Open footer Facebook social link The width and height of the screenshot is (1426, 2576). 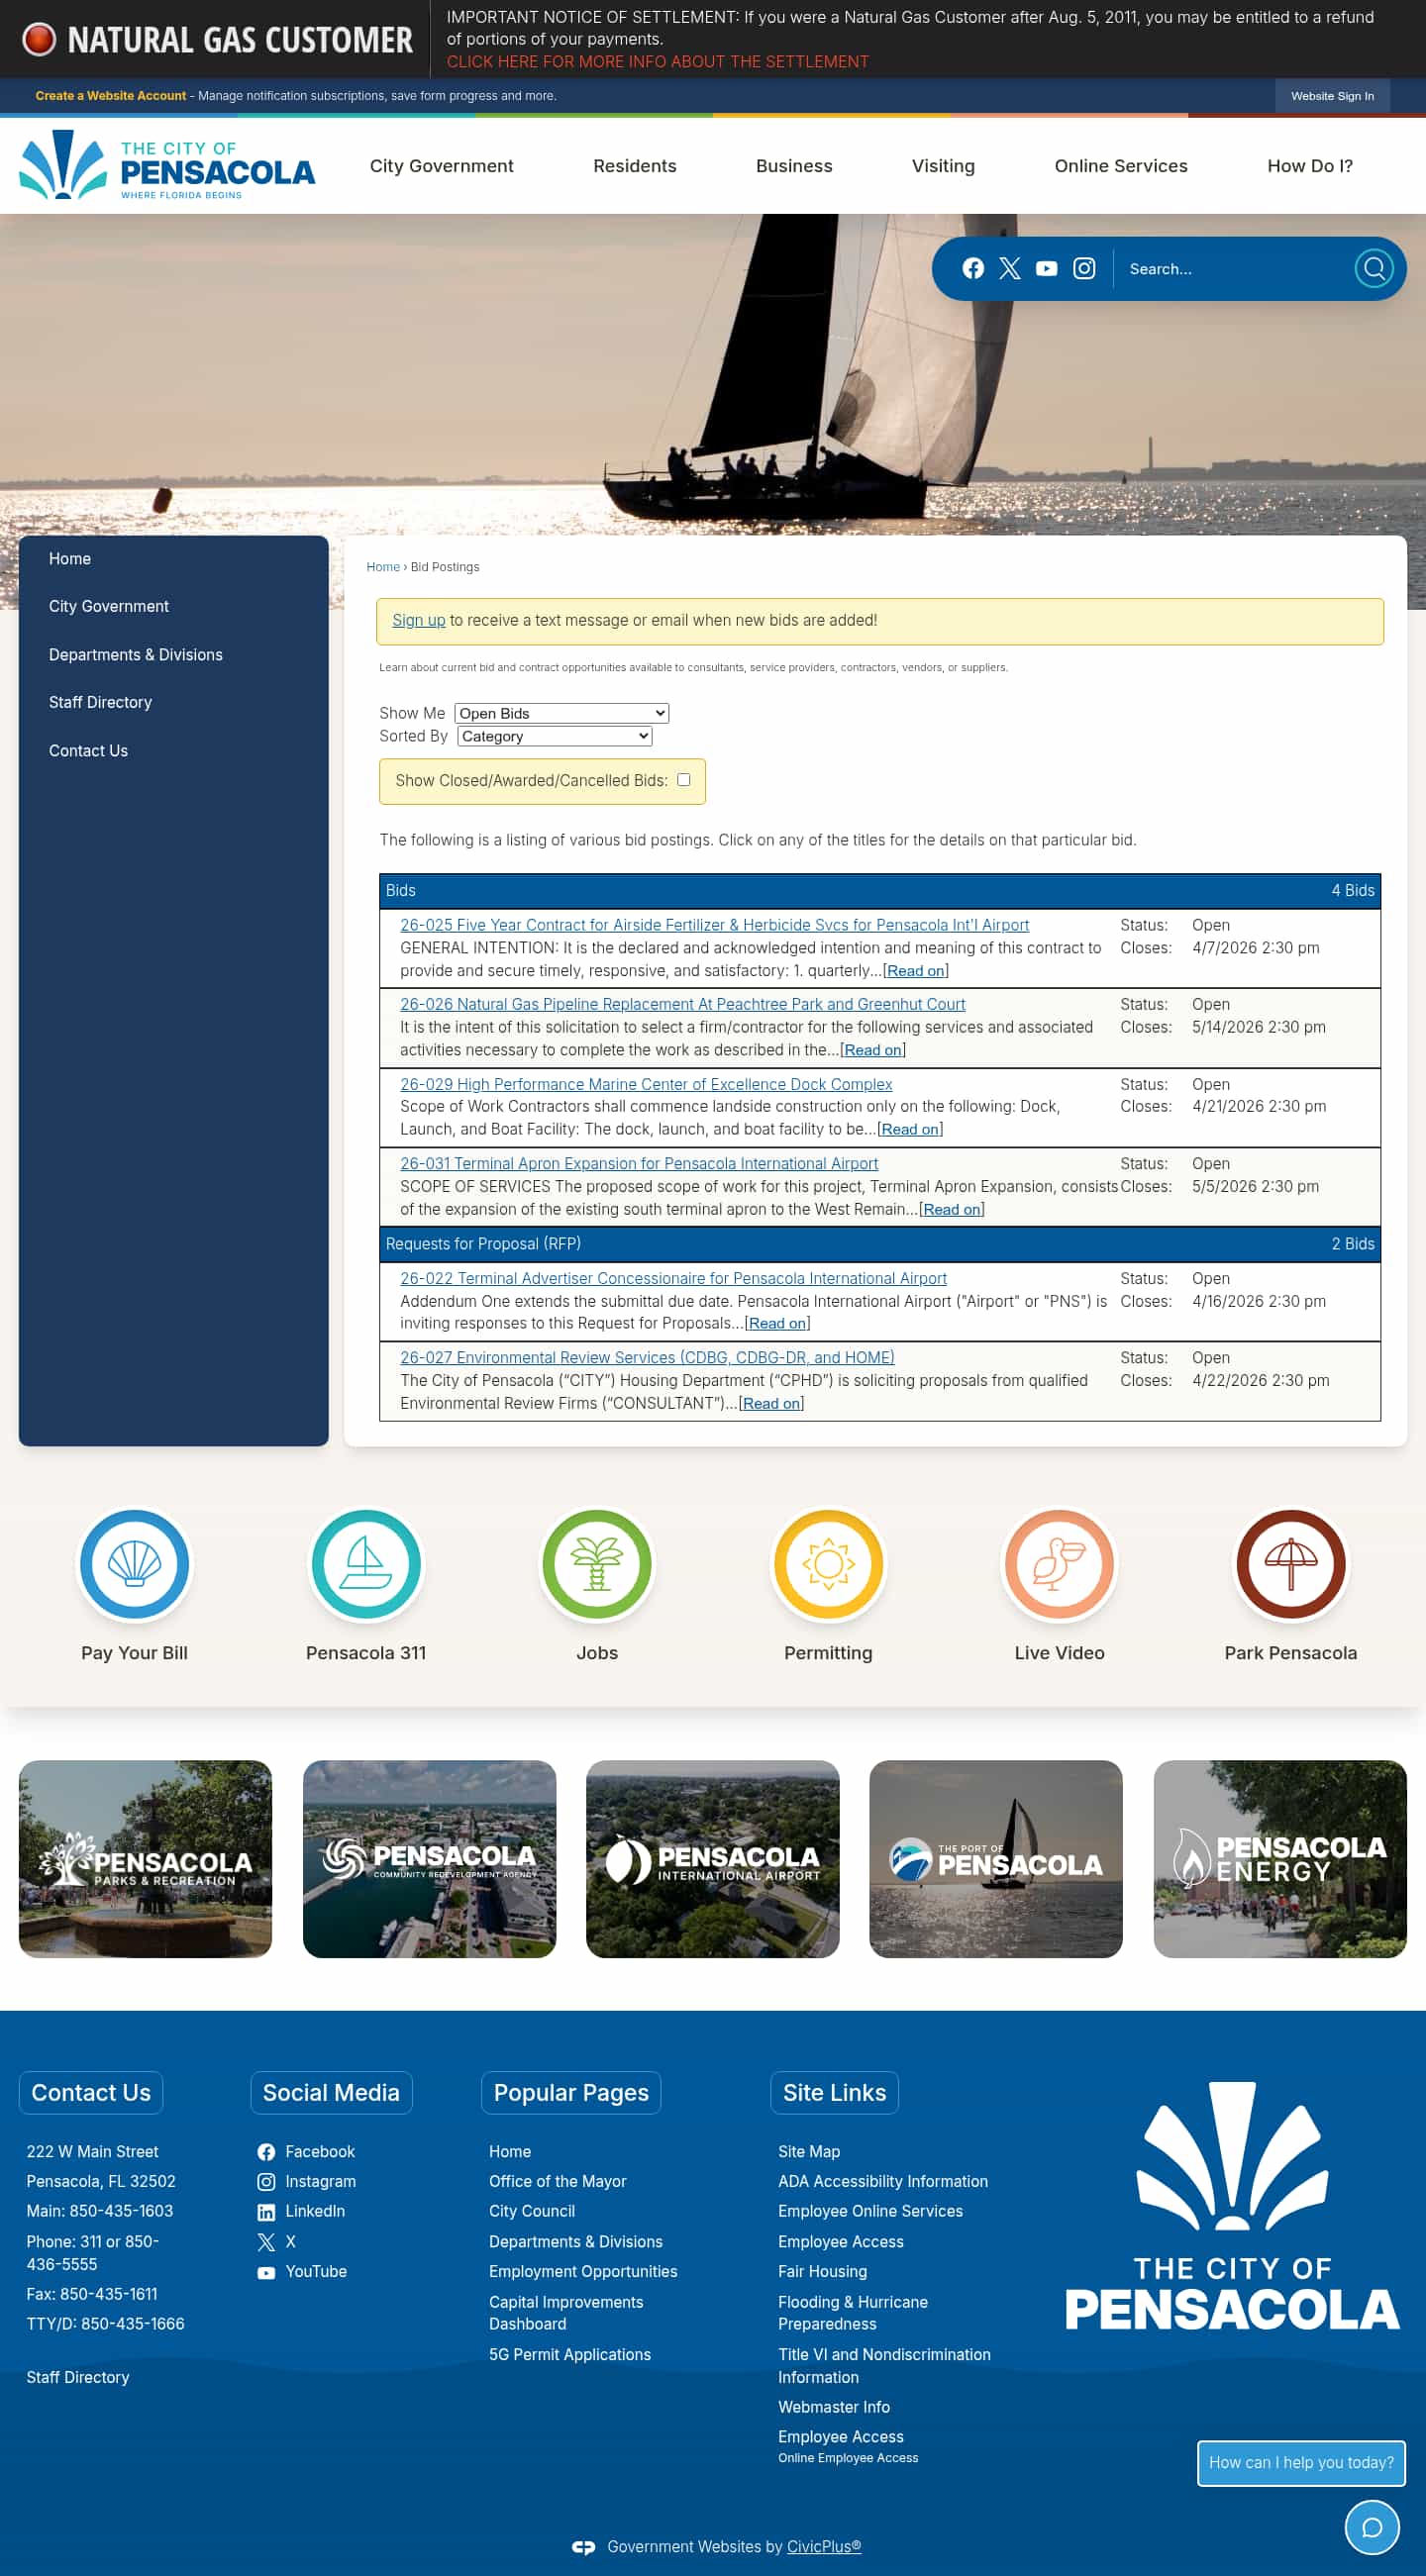pos(306,2151)
